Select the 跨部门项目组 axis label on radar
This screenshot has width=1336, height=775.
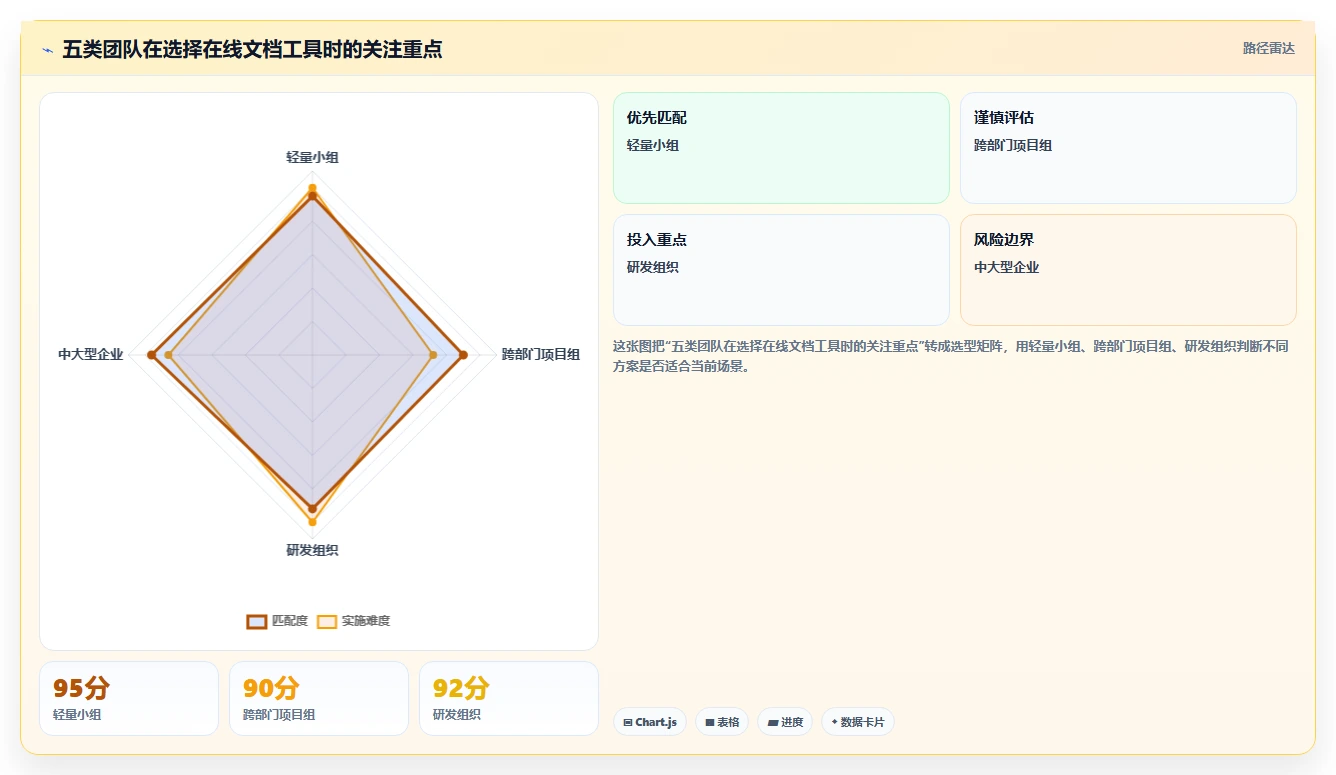[x=541, y=354]
